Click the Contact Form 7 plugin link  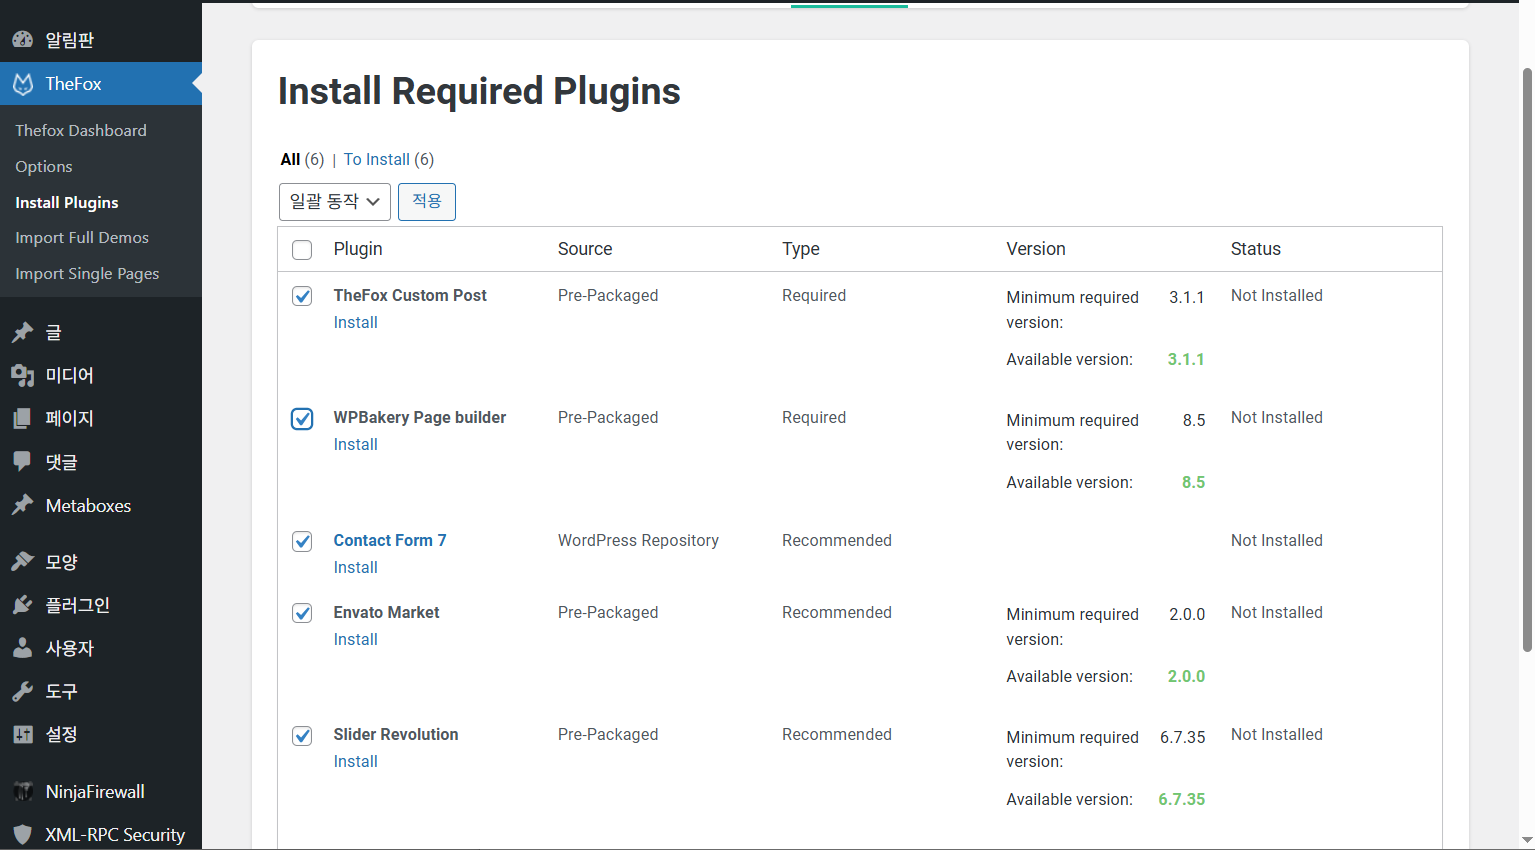(390, 540)
